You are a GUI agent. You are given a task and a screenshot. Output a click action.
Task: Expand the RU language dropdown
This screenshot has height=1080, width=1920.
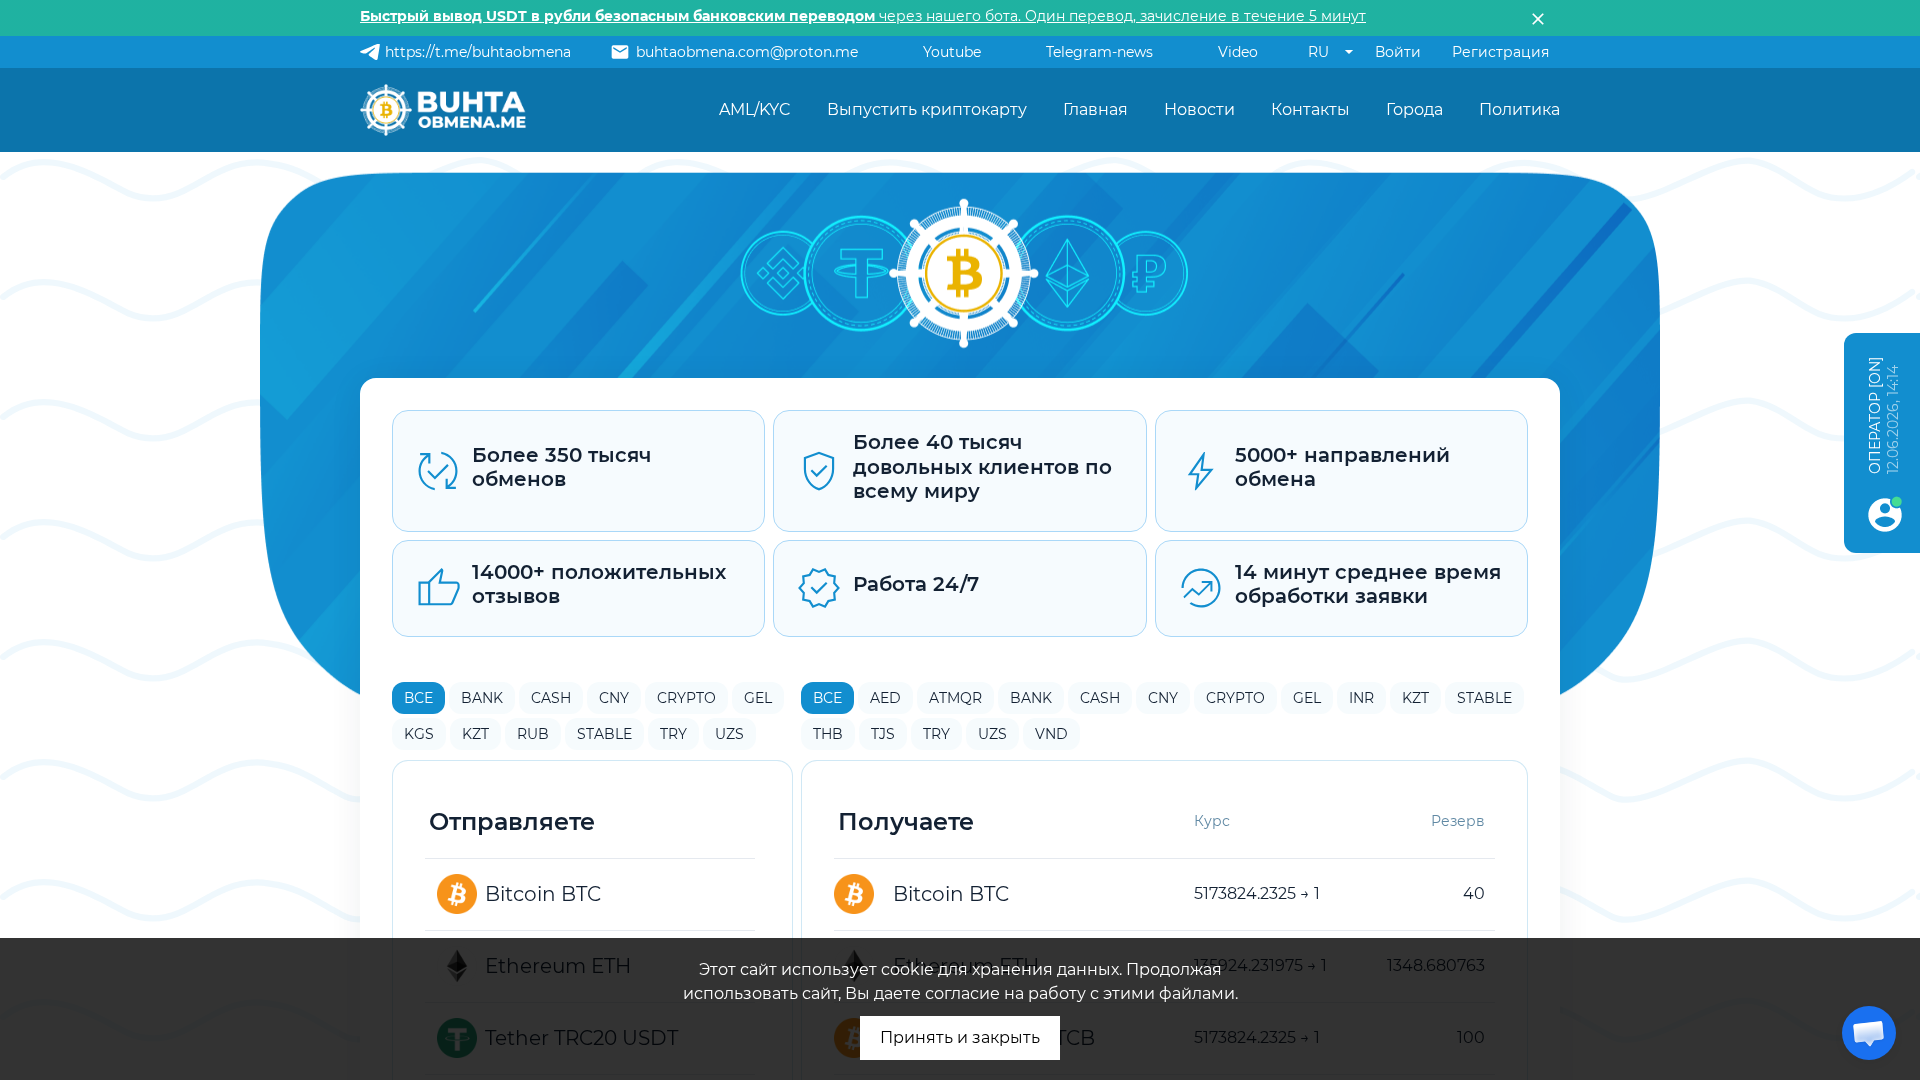pos(1330,52)
